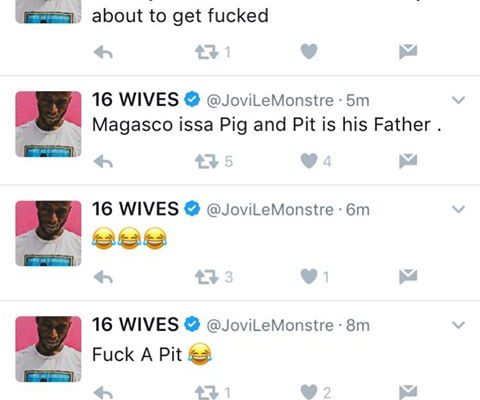Message icon on the top tweet
The height and width of the screenshot is (400, 480).
pos(408,51)
